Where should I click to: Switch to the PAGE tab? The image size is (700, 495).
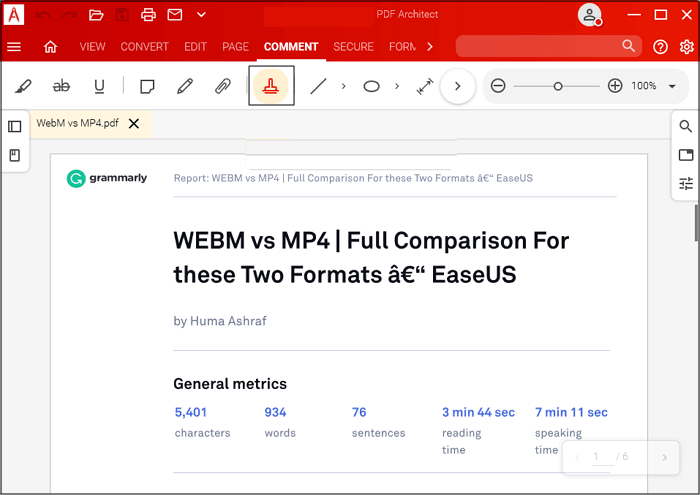[x=235, y=47]
